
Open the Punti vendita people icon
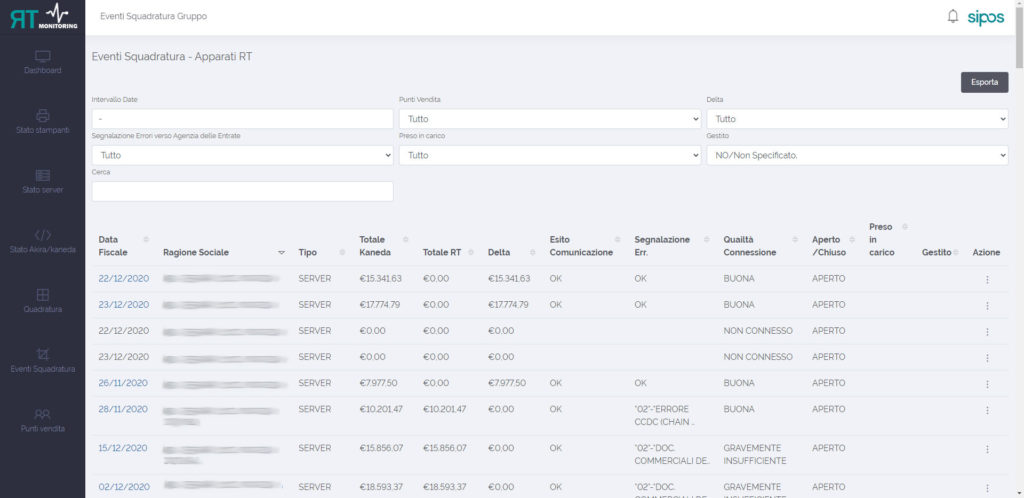(x=43, y=413)
